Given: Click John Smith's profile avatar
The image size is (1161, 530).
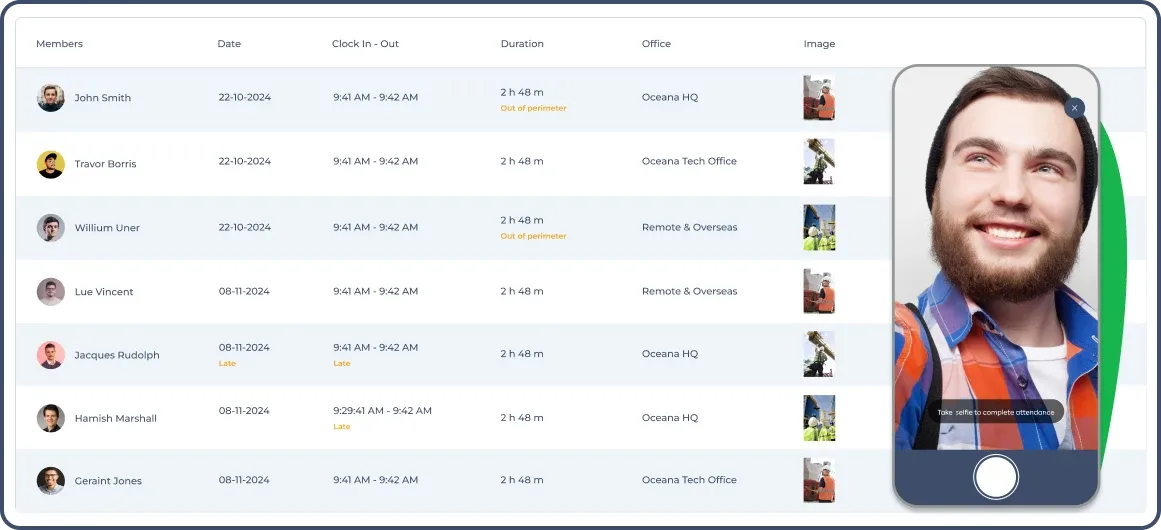Looking at the screenshot, I should 51,98.
